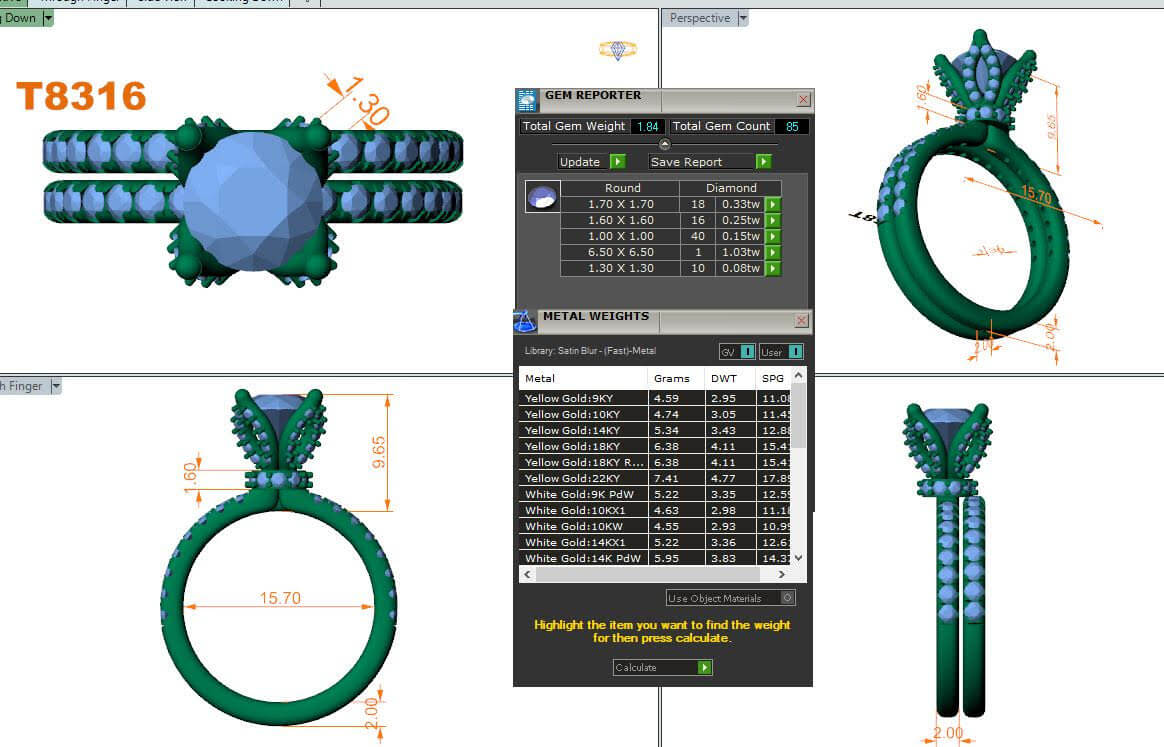Click metal list scroll up arrow
Screen dimensions: 1164x747
(x=799, y=375)
